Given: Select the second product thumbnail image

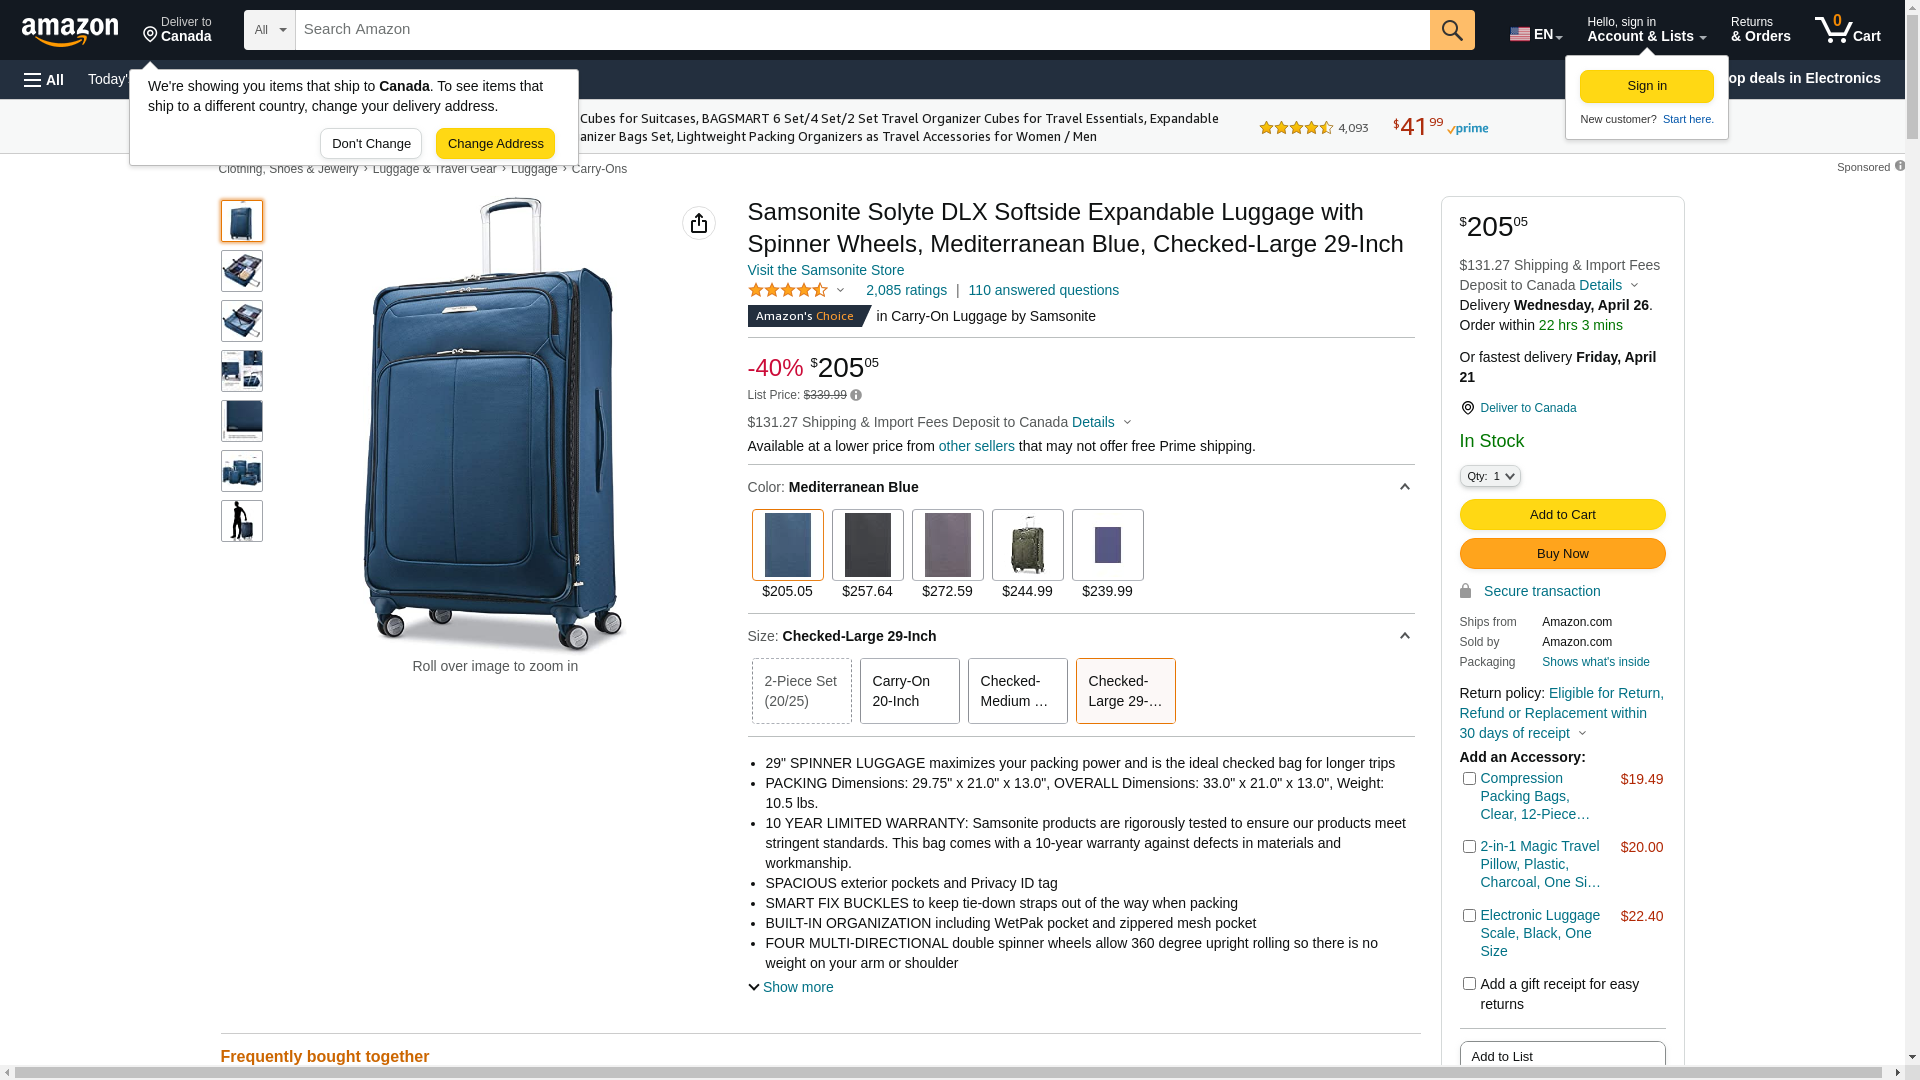Looking at the screenshot, I should (242, 271).
